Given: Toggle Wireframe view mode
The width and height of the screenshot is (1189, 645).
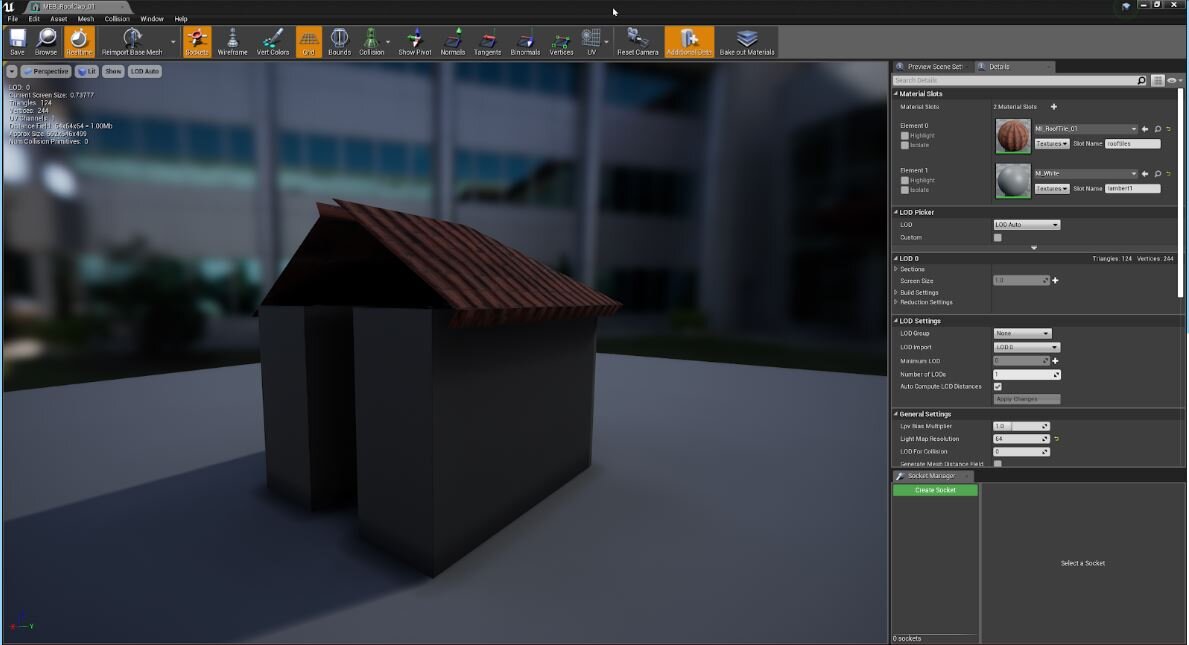Looking at the screenshot, I should click(232, 42).
